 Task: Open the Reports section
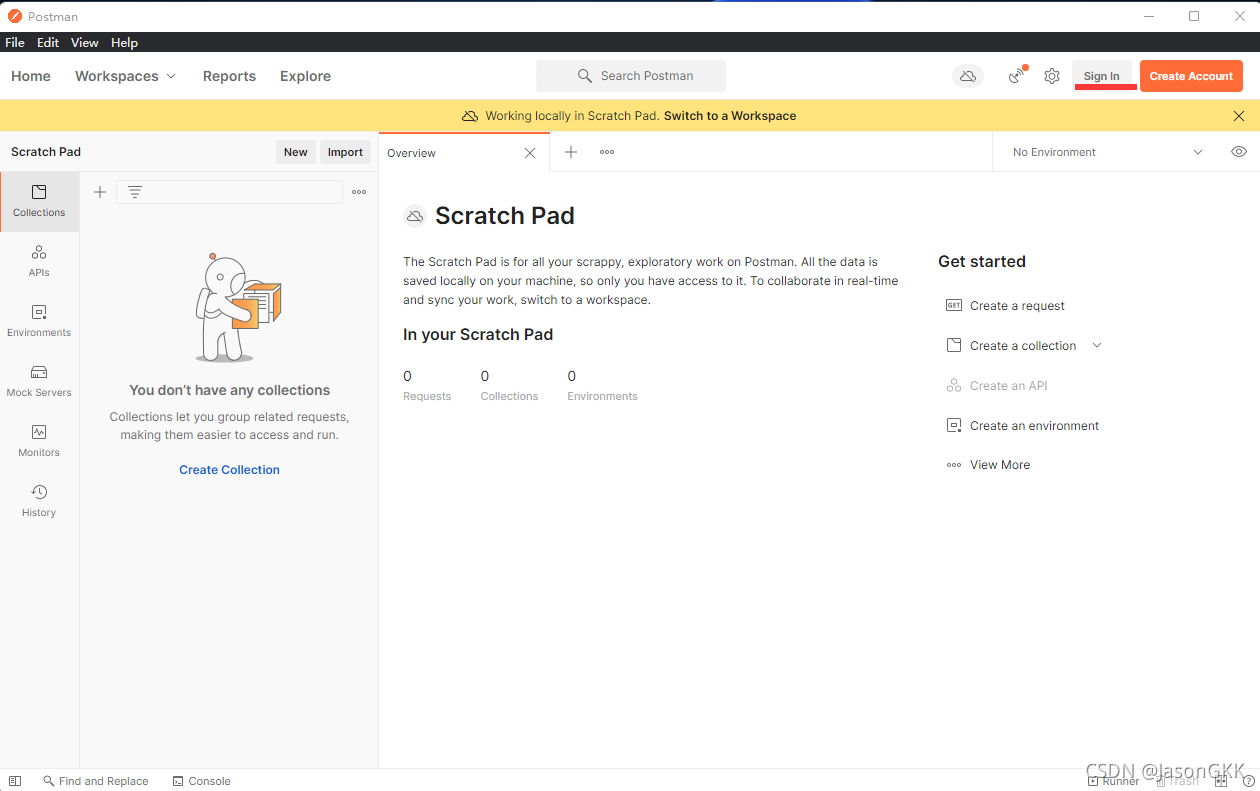[229, 76]
